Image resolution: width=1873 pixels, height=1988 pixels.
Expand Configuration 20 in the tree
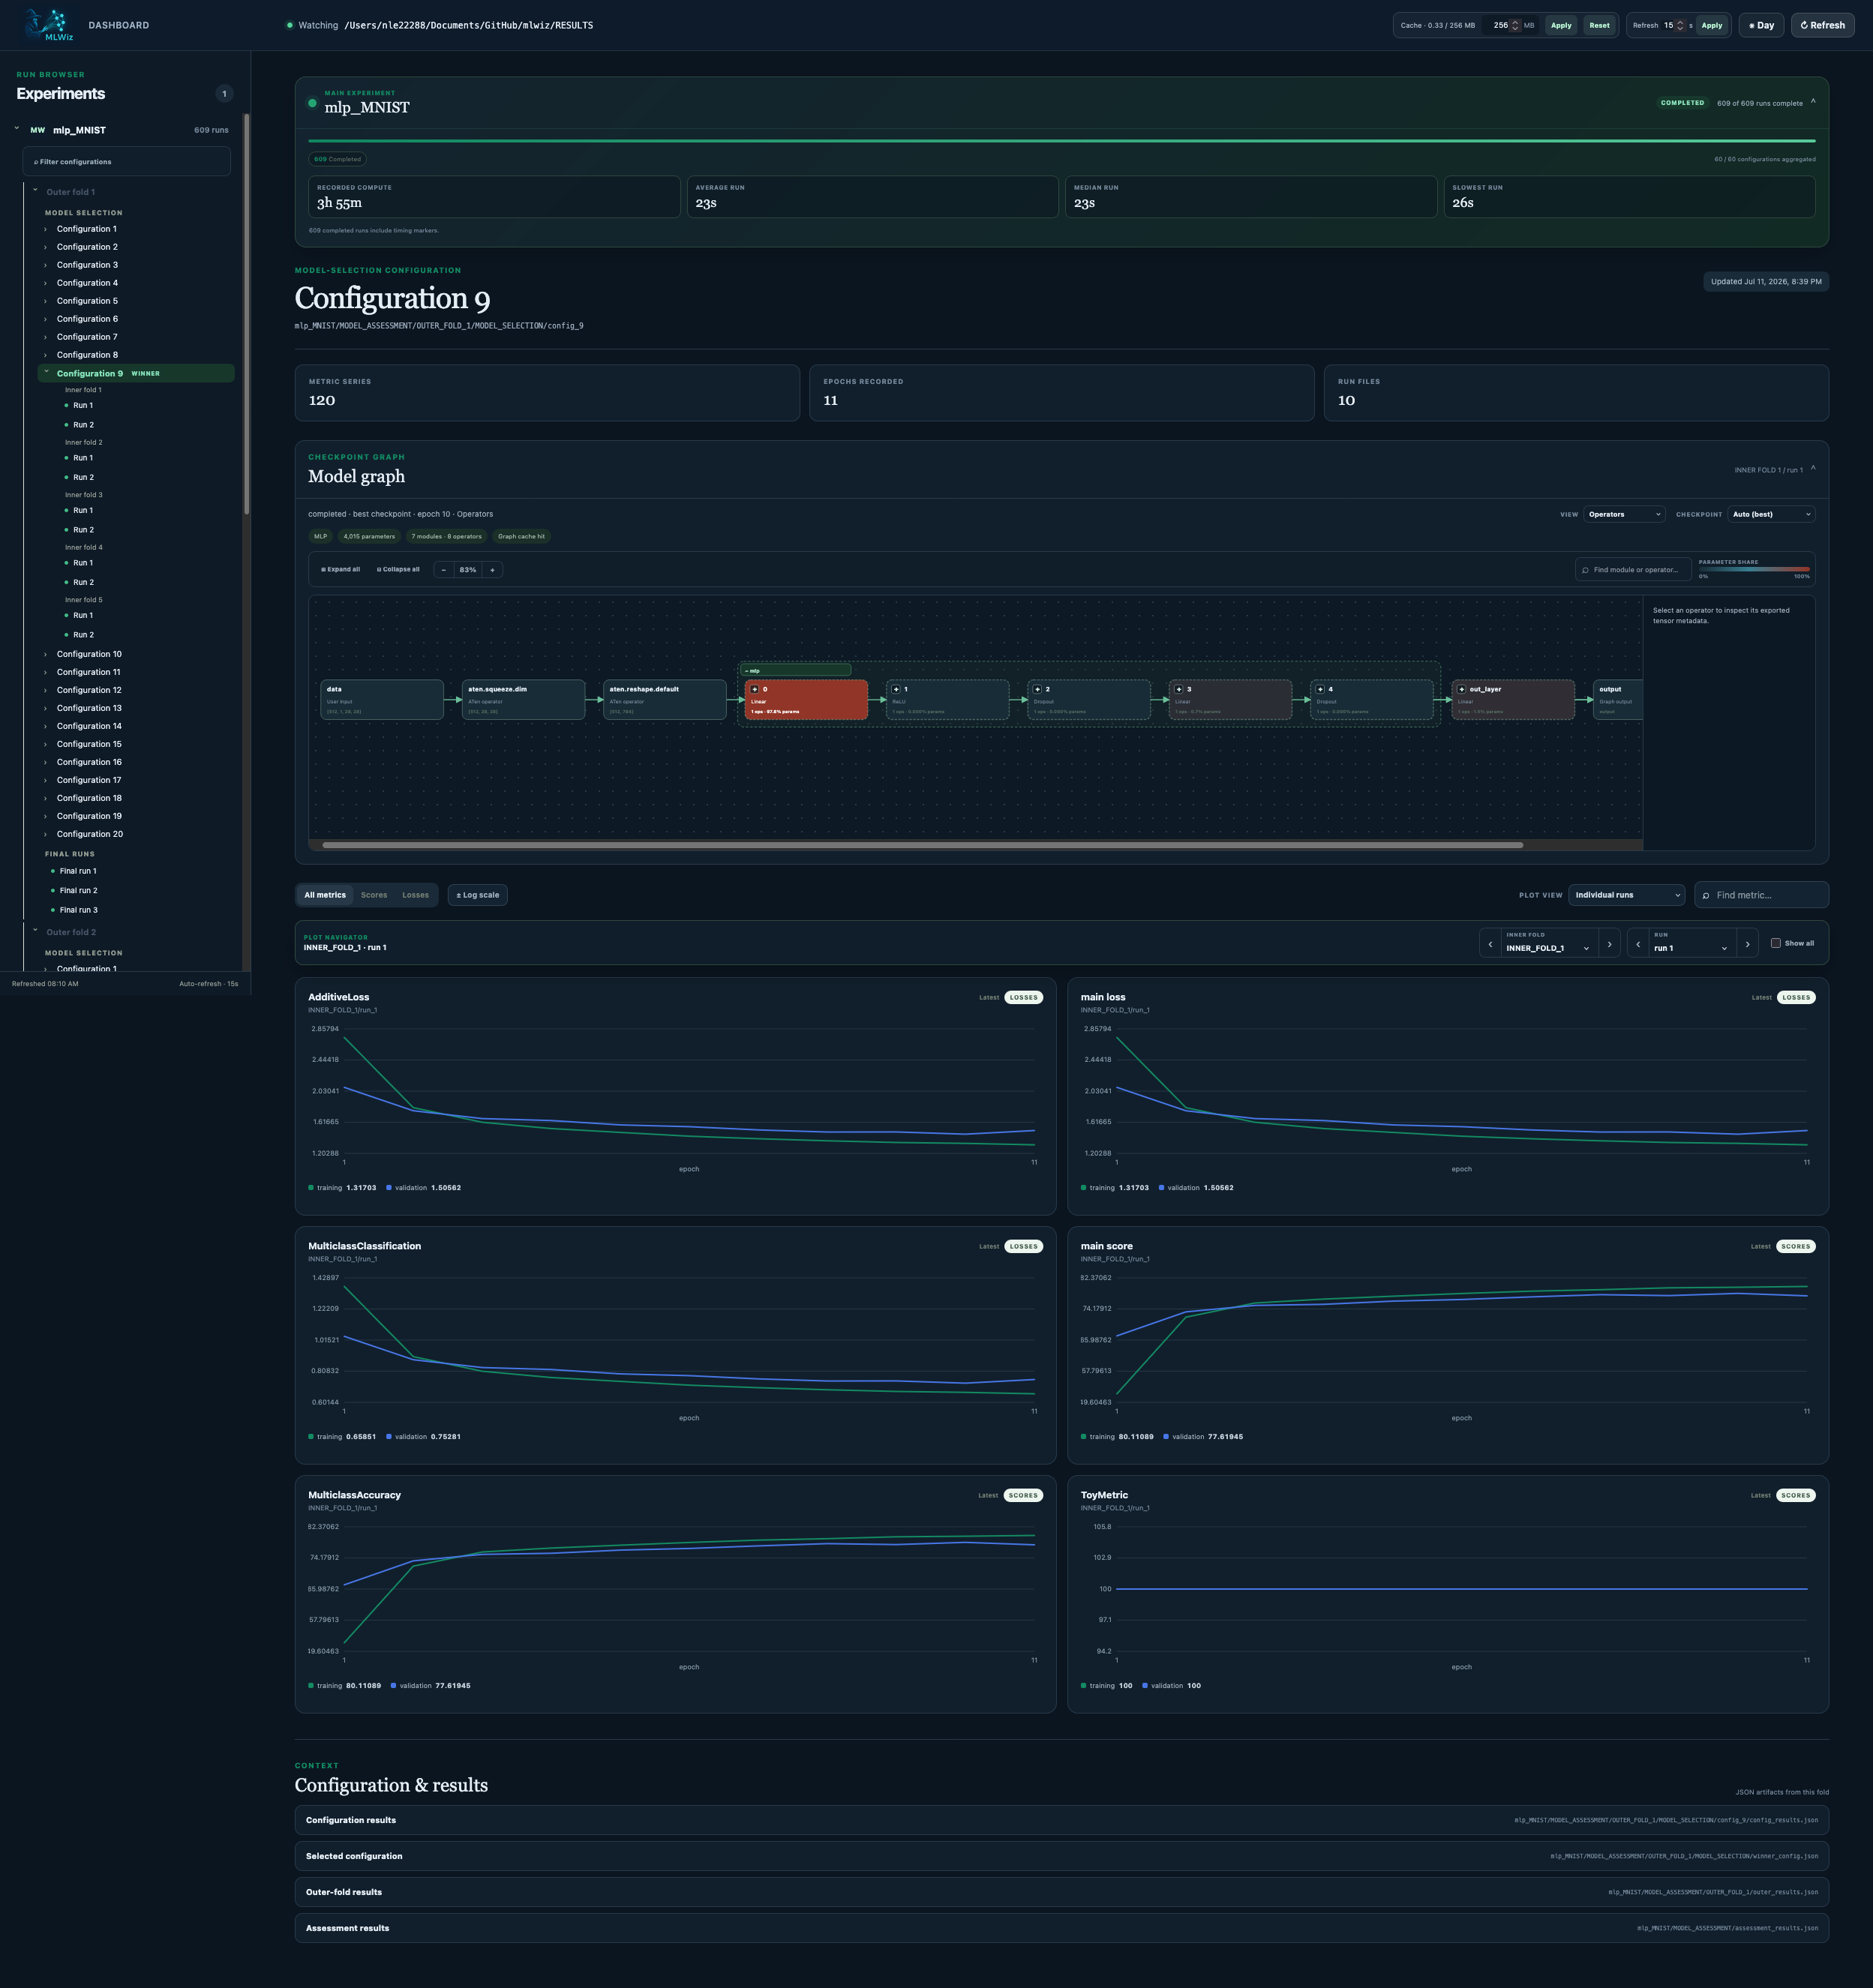(46, 834)
